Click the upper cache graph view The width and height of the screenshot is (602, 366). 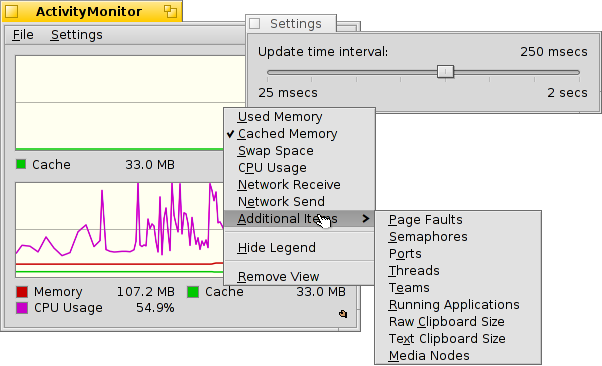point(131,103)
